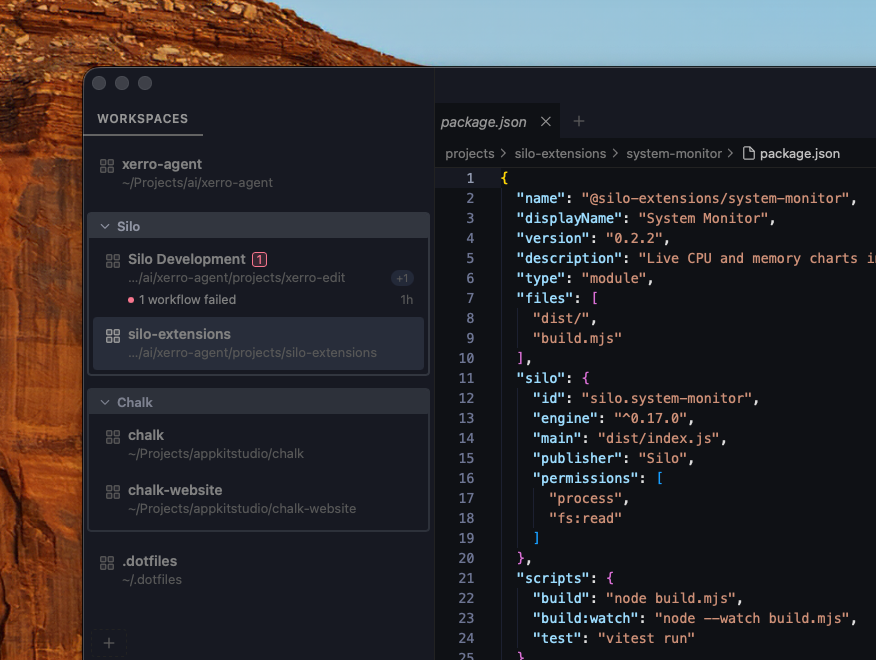Open the .dotfiles workspace

[x=258, y=570]
